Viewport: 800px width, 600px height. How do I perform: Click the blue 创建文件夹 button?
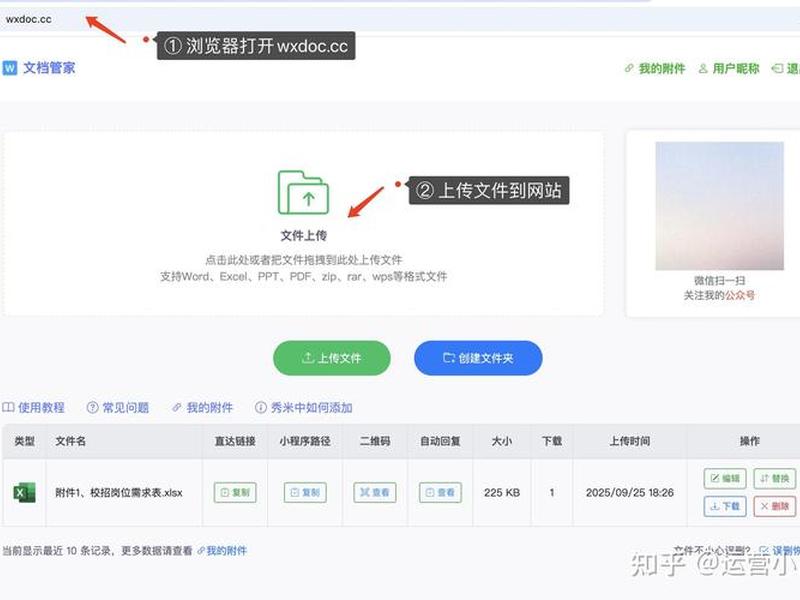478,358
